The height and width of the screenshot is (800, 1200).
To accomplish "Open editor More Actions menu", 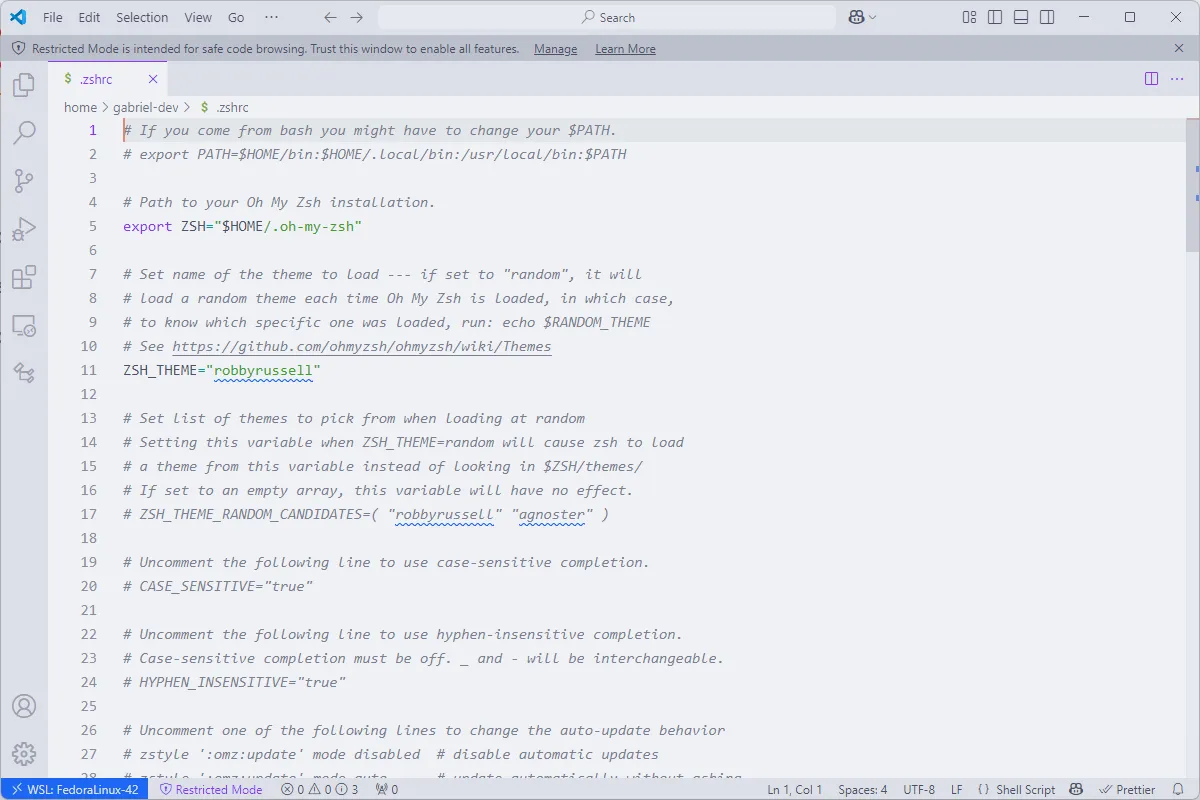I will pyautogui.click(x=1176, y=78).
